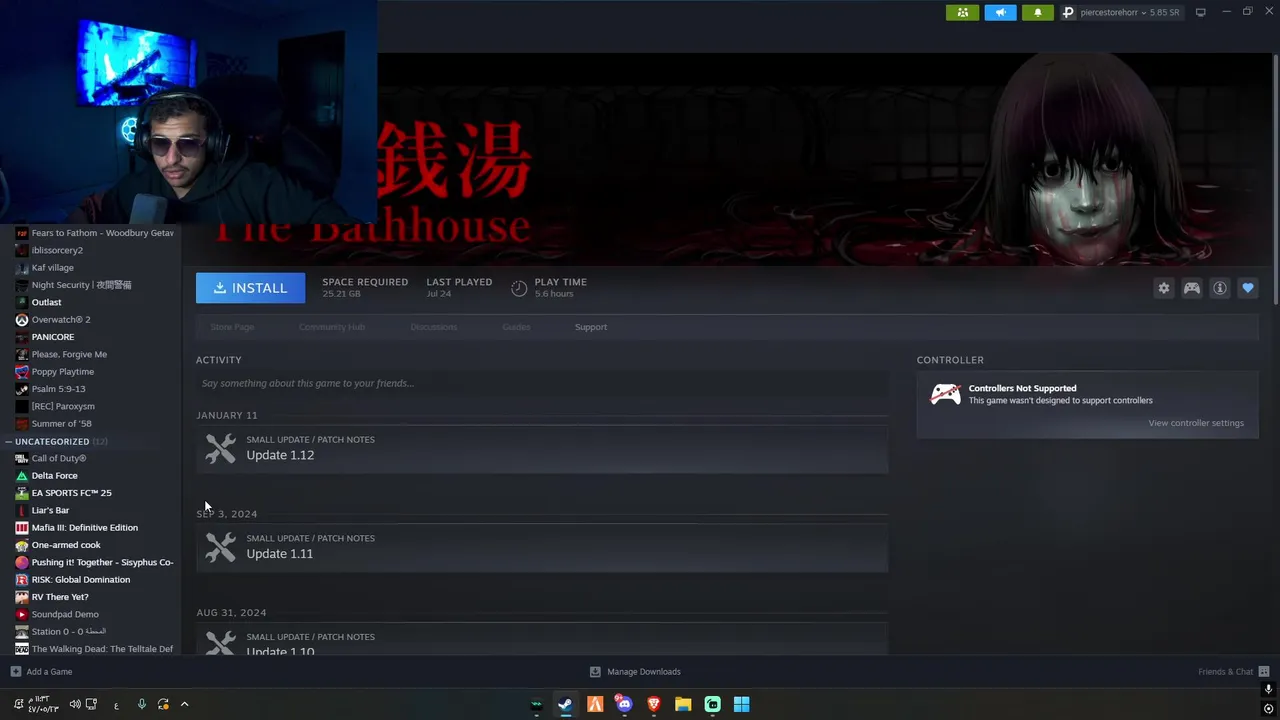Click the Steam taskbar icon
The height and width of the screenshot is (720, 1280).
click(565, 704)
